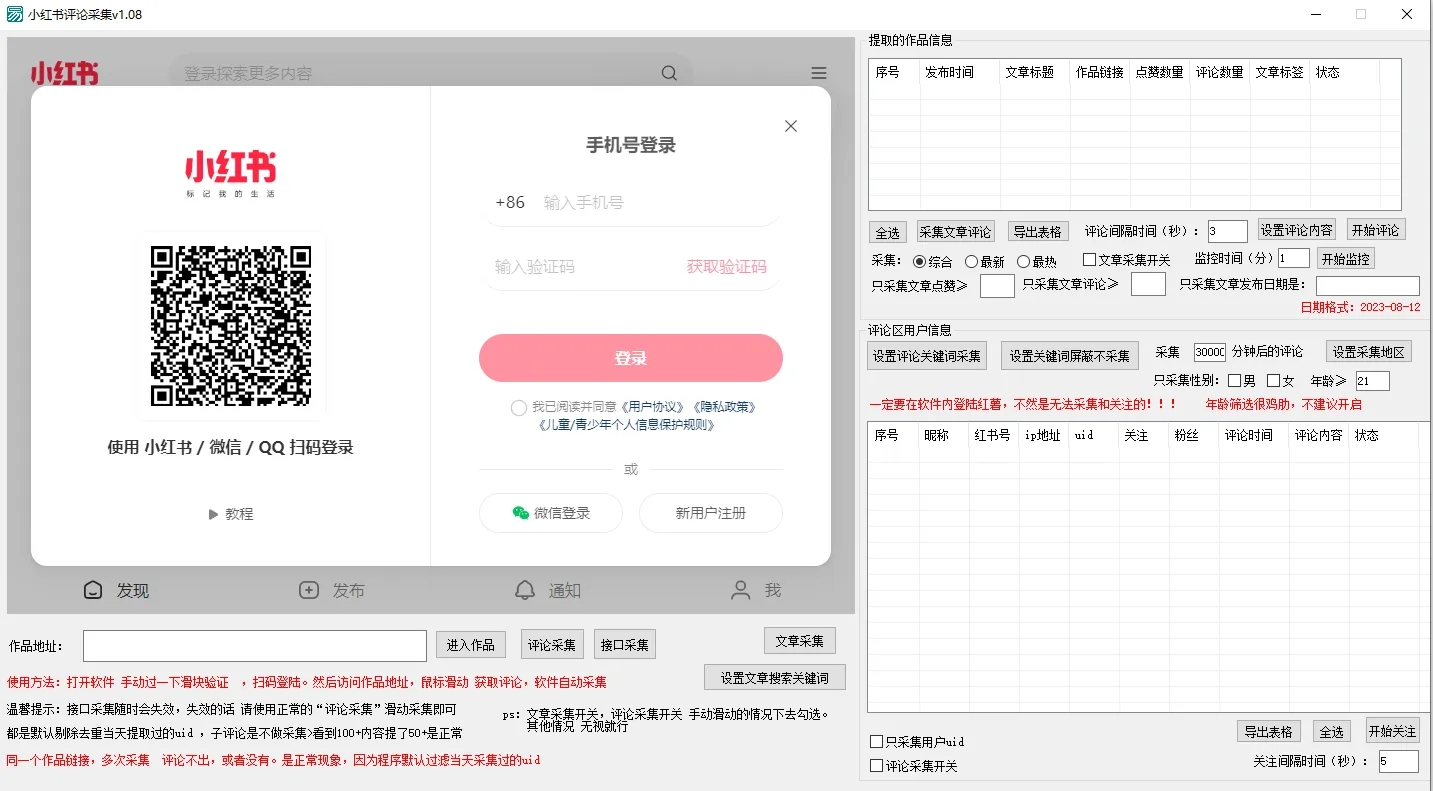
Task: Click the 开始关注 button
Action: pos(1392,730)
